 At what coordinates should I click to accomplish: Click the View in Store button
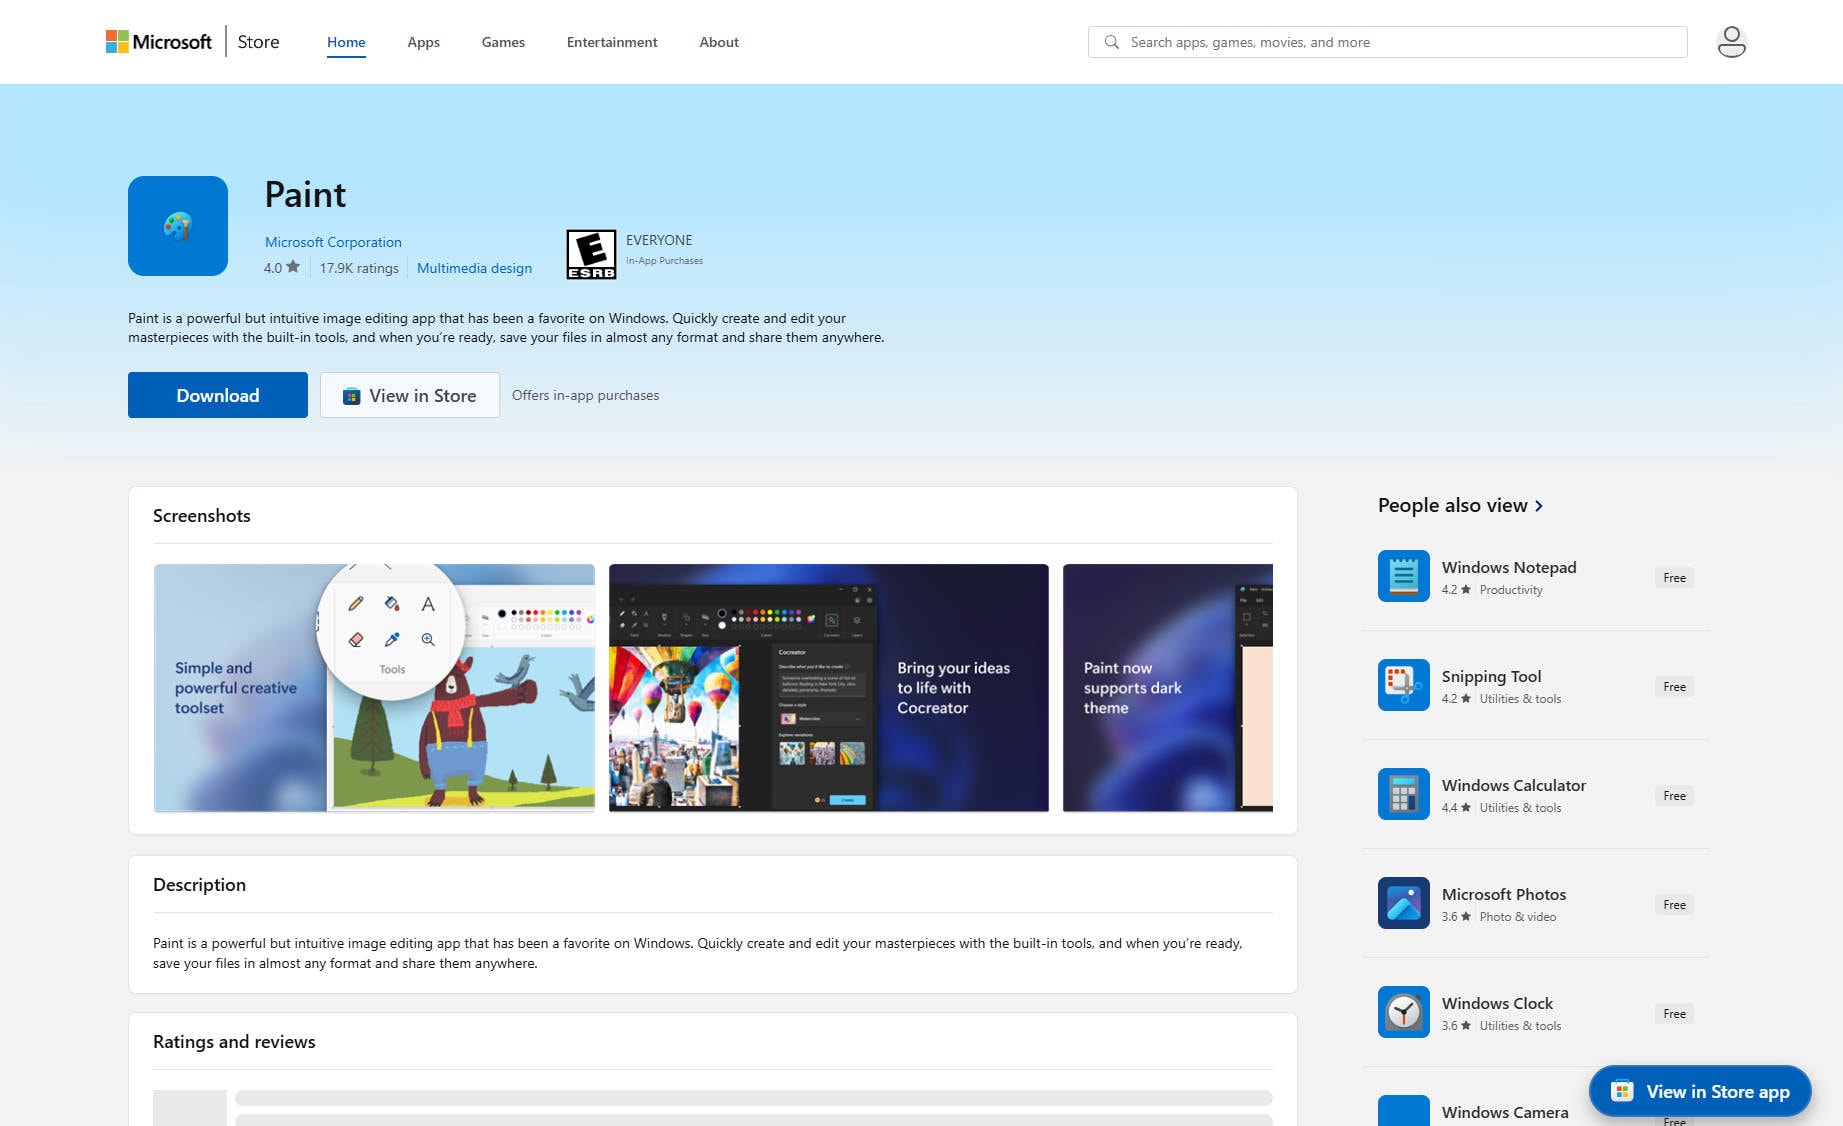tap(410, 395)
